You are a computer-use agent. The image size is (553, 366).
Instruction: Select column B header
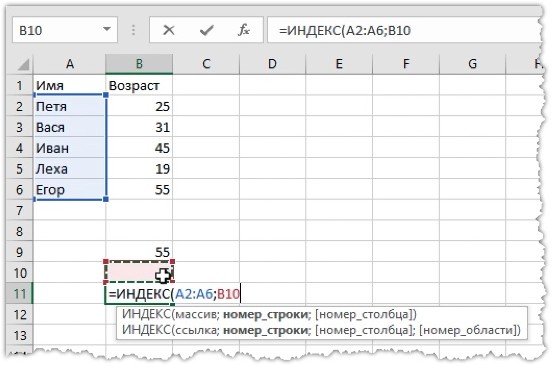point(139,64)
